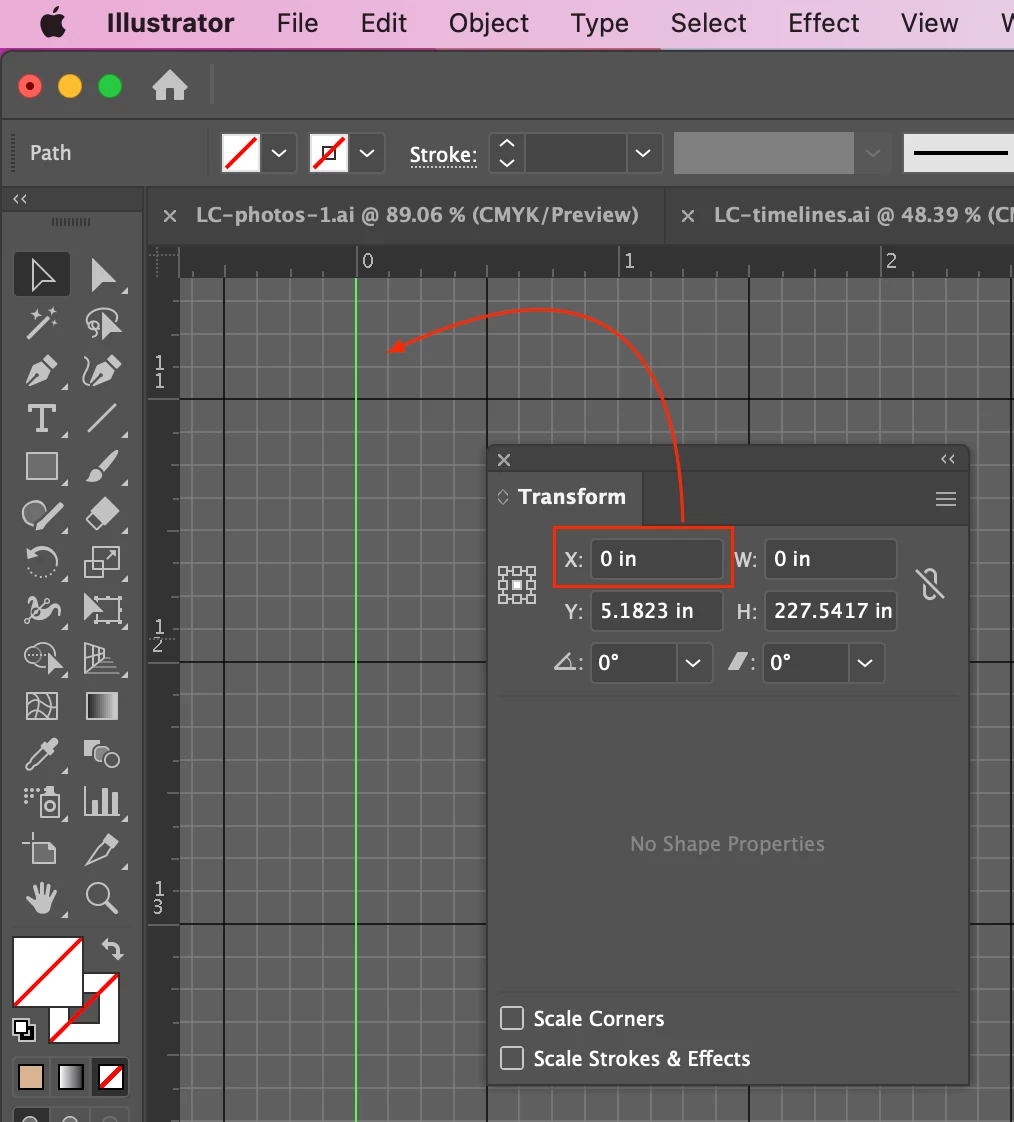1014x1122 pixels.
Task: Select the Mesh tool
Action: coord(42,706)
